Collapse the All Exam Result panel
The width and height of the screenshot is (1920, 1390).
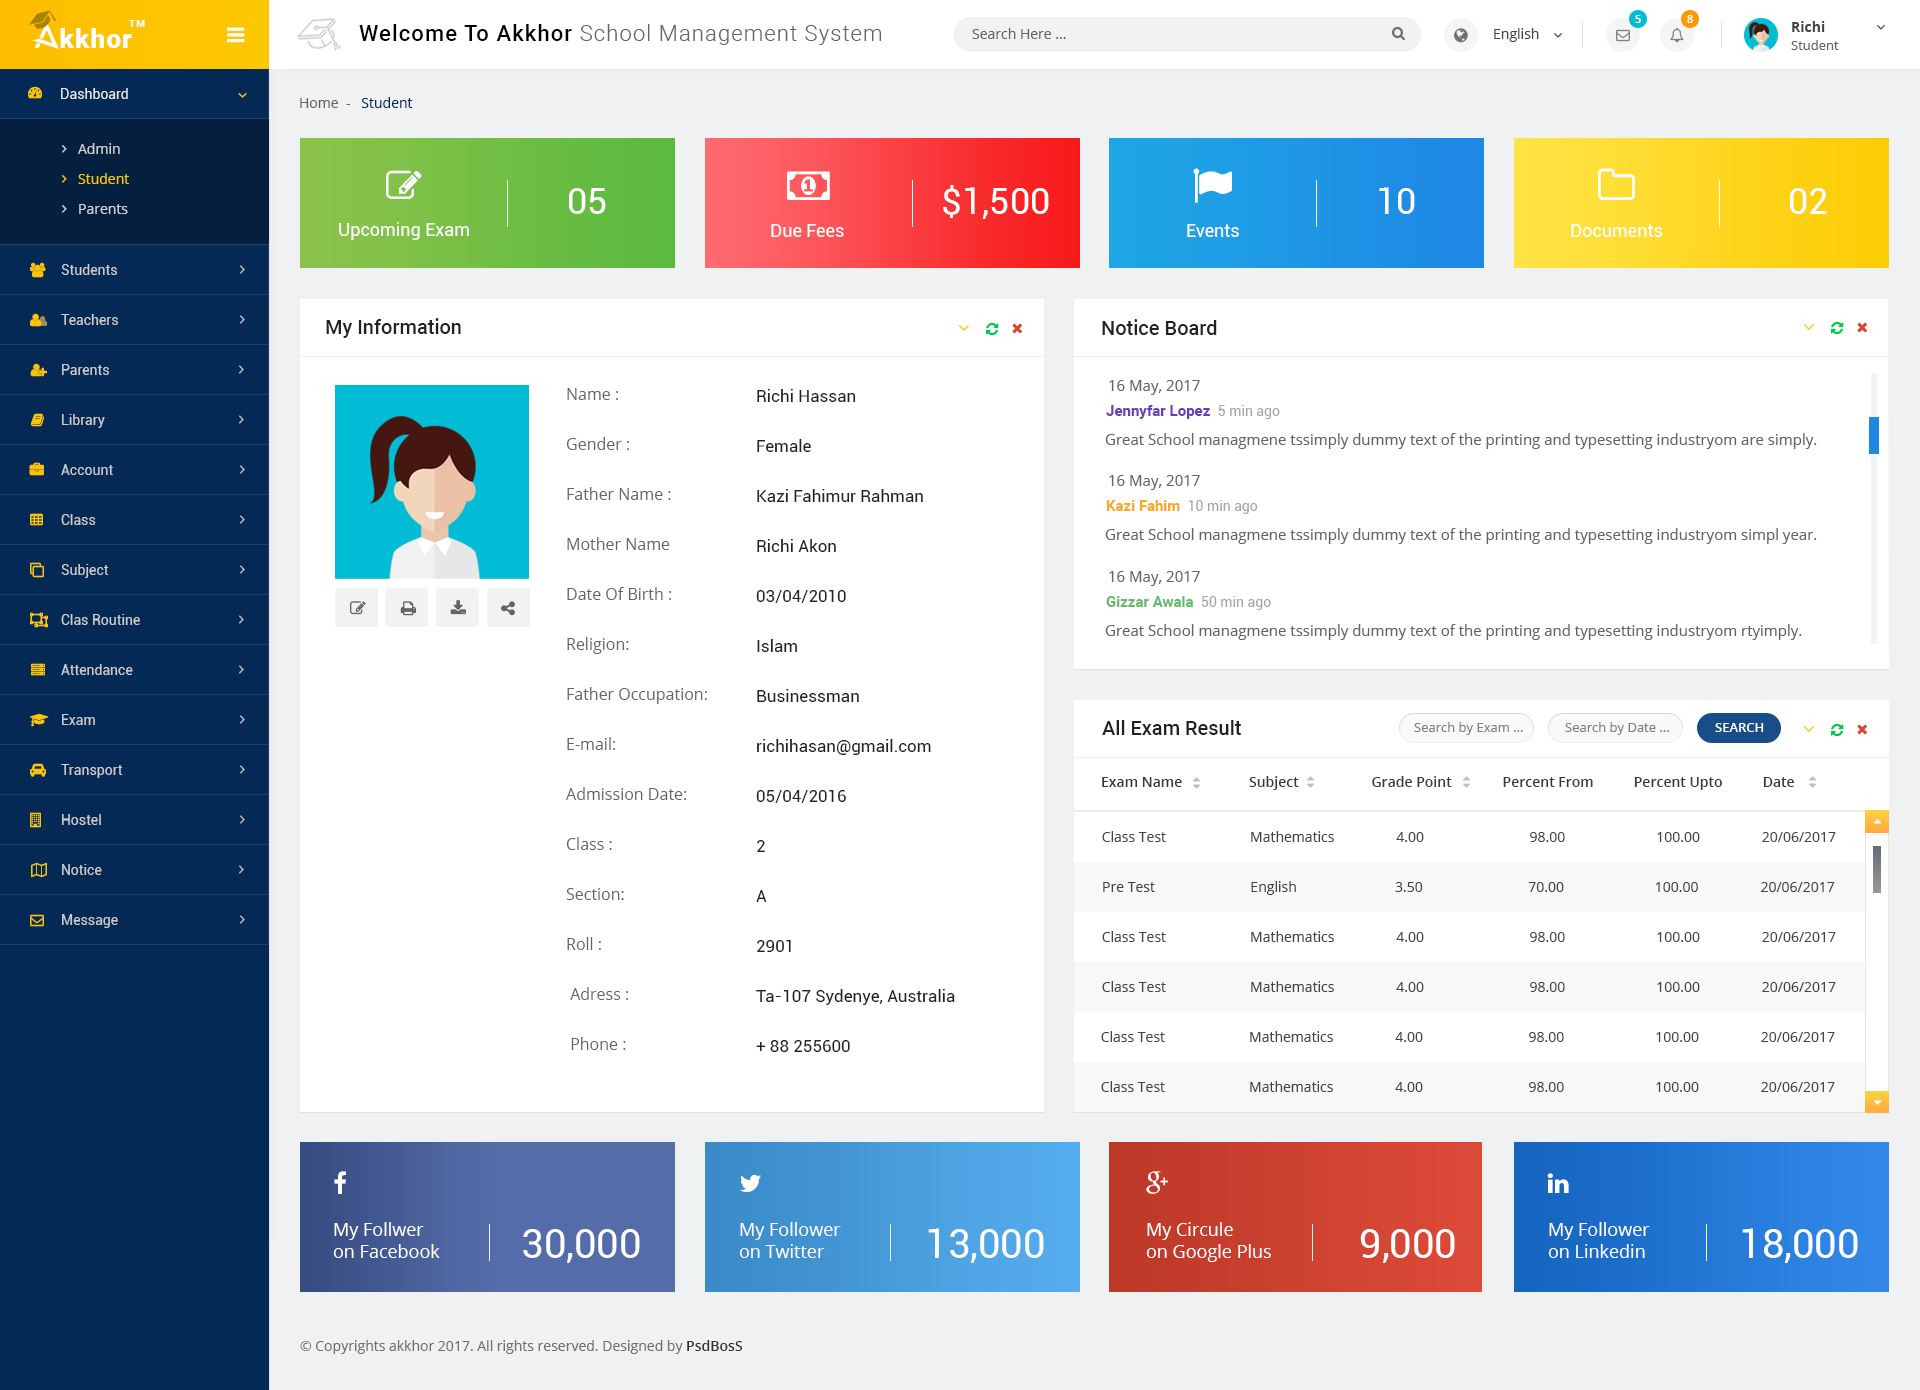1808,729
